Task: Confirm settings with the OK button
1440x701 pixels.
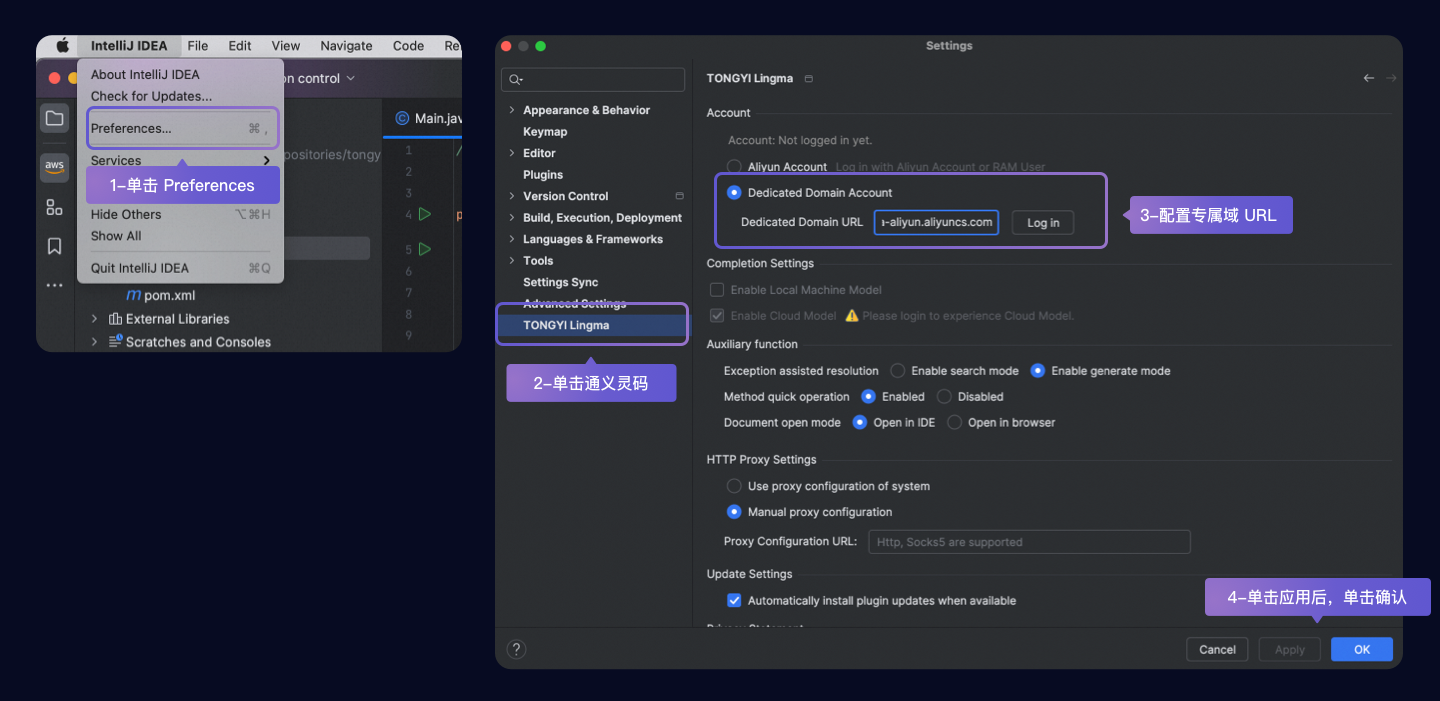Action: pyautogui.click(x=1361, y=649)
